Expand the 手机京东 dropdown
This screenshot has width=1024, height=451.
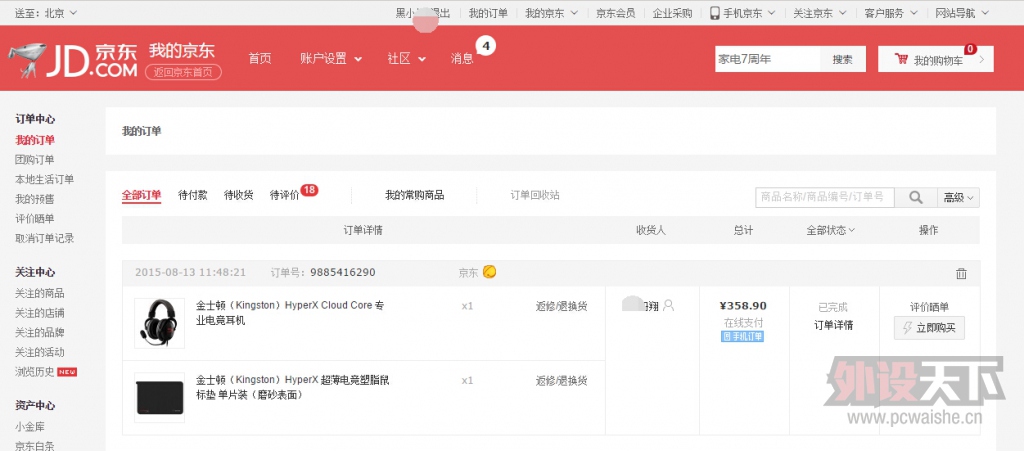click(x=743, y=12)
